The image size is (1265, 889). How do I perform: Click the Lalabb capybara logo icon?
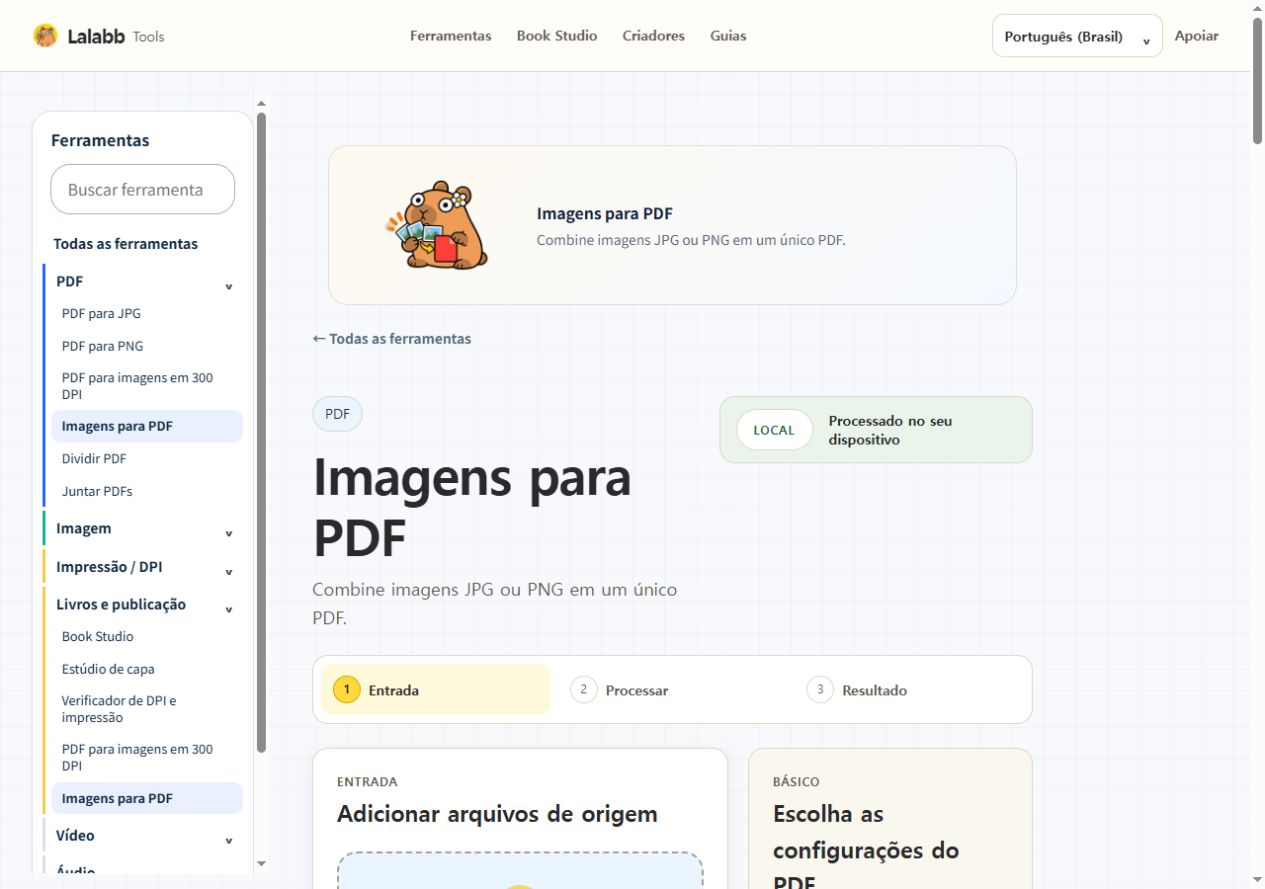click(x=46, y=36)
